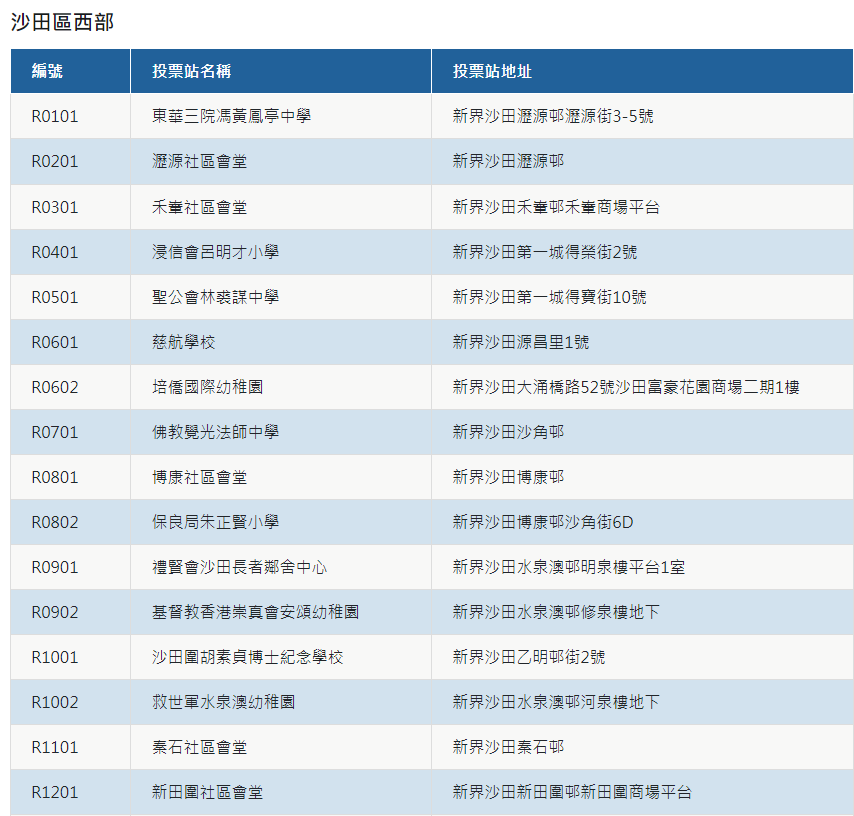This screenshot has width=854, height=816.
Task: Select the 培僑國際幼稚園 station name
Action: [207, 388]
